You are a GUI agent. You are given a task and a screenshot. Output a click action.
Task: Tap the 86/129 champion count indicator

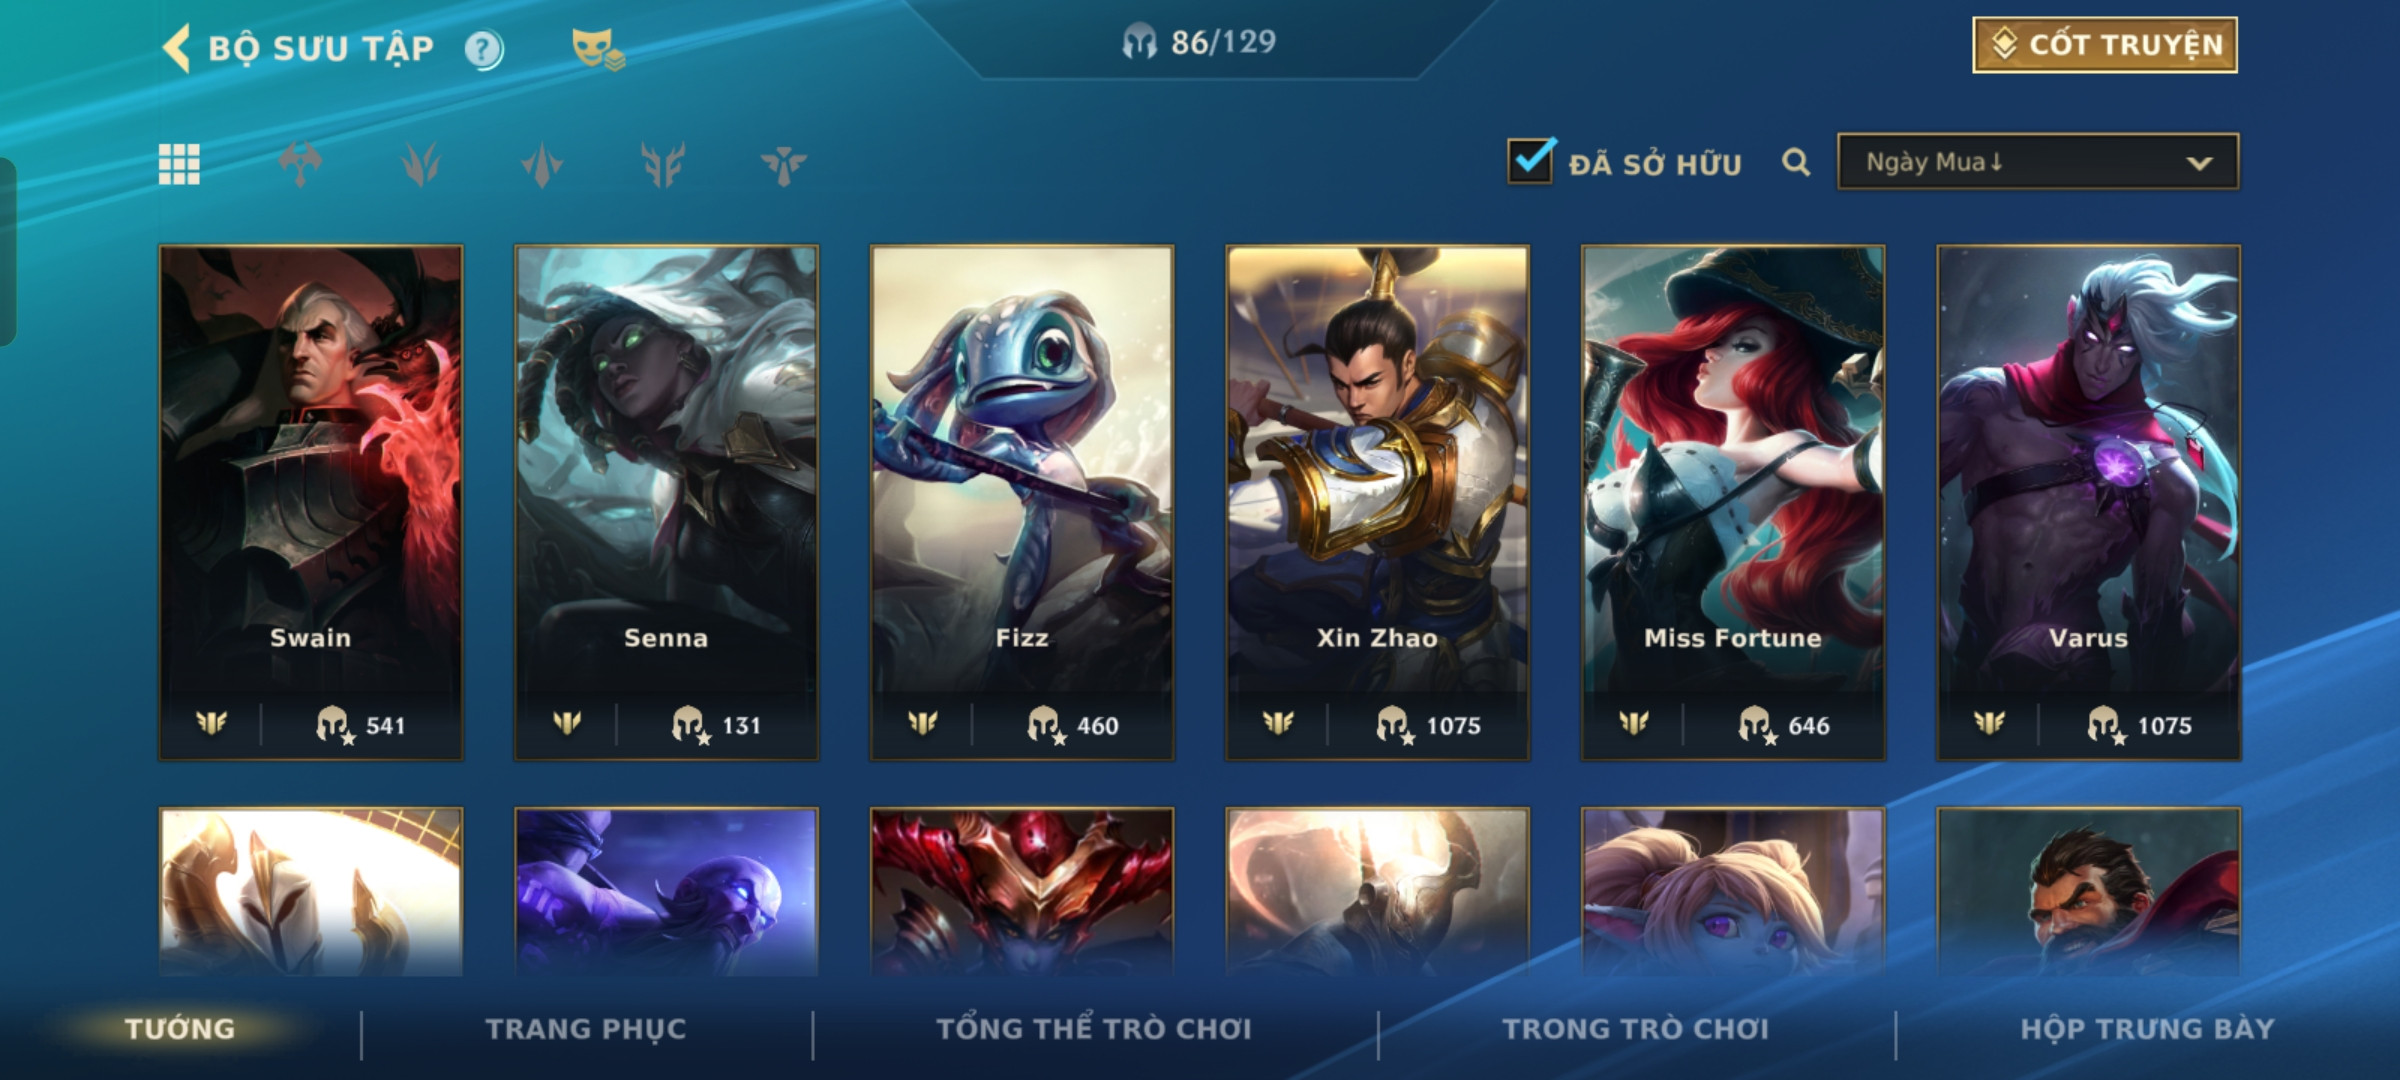[x=1199, y=42]
